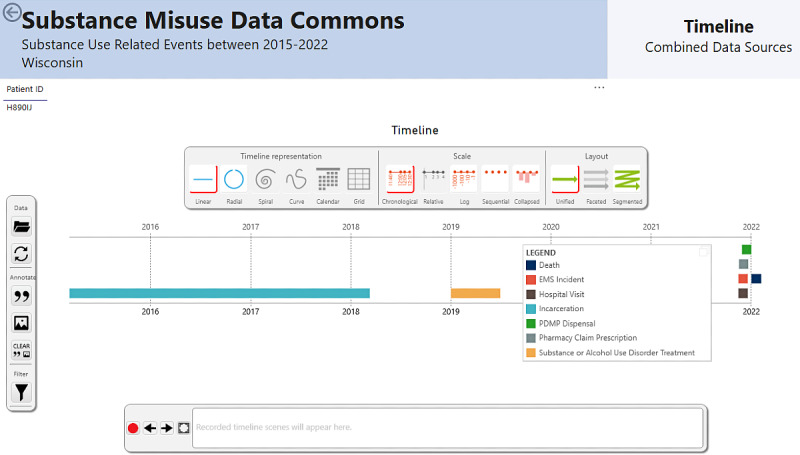Click the refresh data icon
Image resolution: width=800 pixels, height=455 pixels.
click(21, 254)
